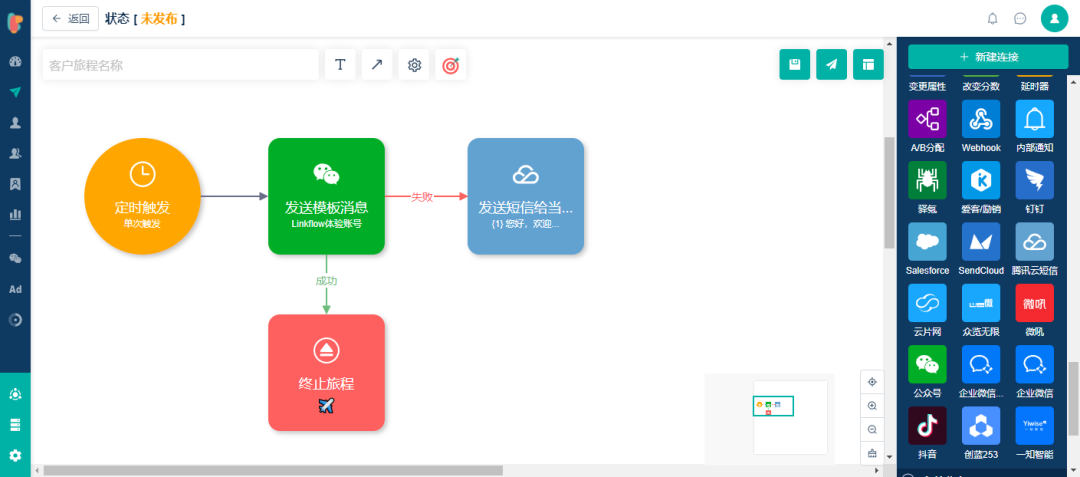The width and height of the screenshot is (1080, 477).
Task: Open the template layout button
Action: tap(868, 65)
